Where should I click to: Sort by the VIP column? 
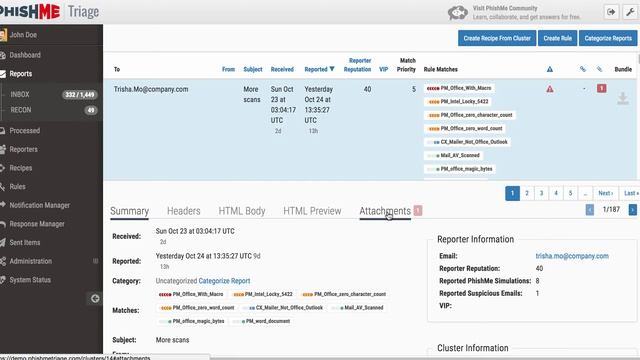coord(384,69)
